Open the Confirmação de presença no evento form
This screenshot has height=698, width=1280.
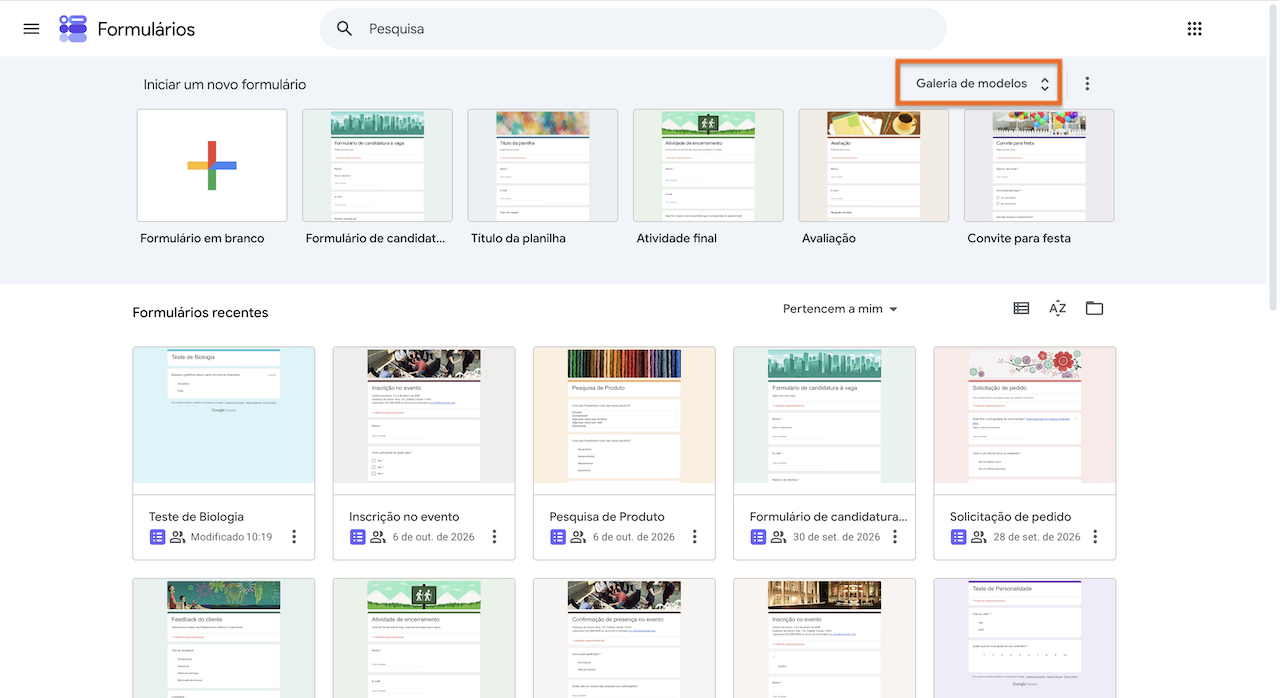(x=624, y=638)
